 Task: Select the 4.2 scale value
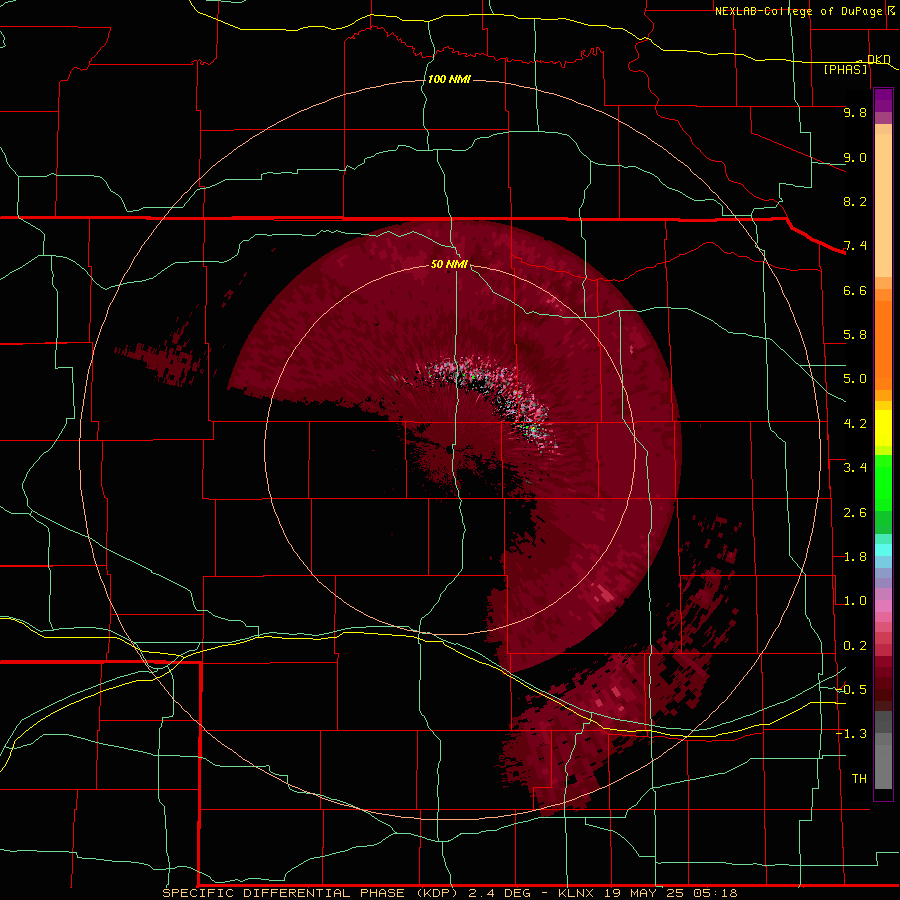[855, 424]
